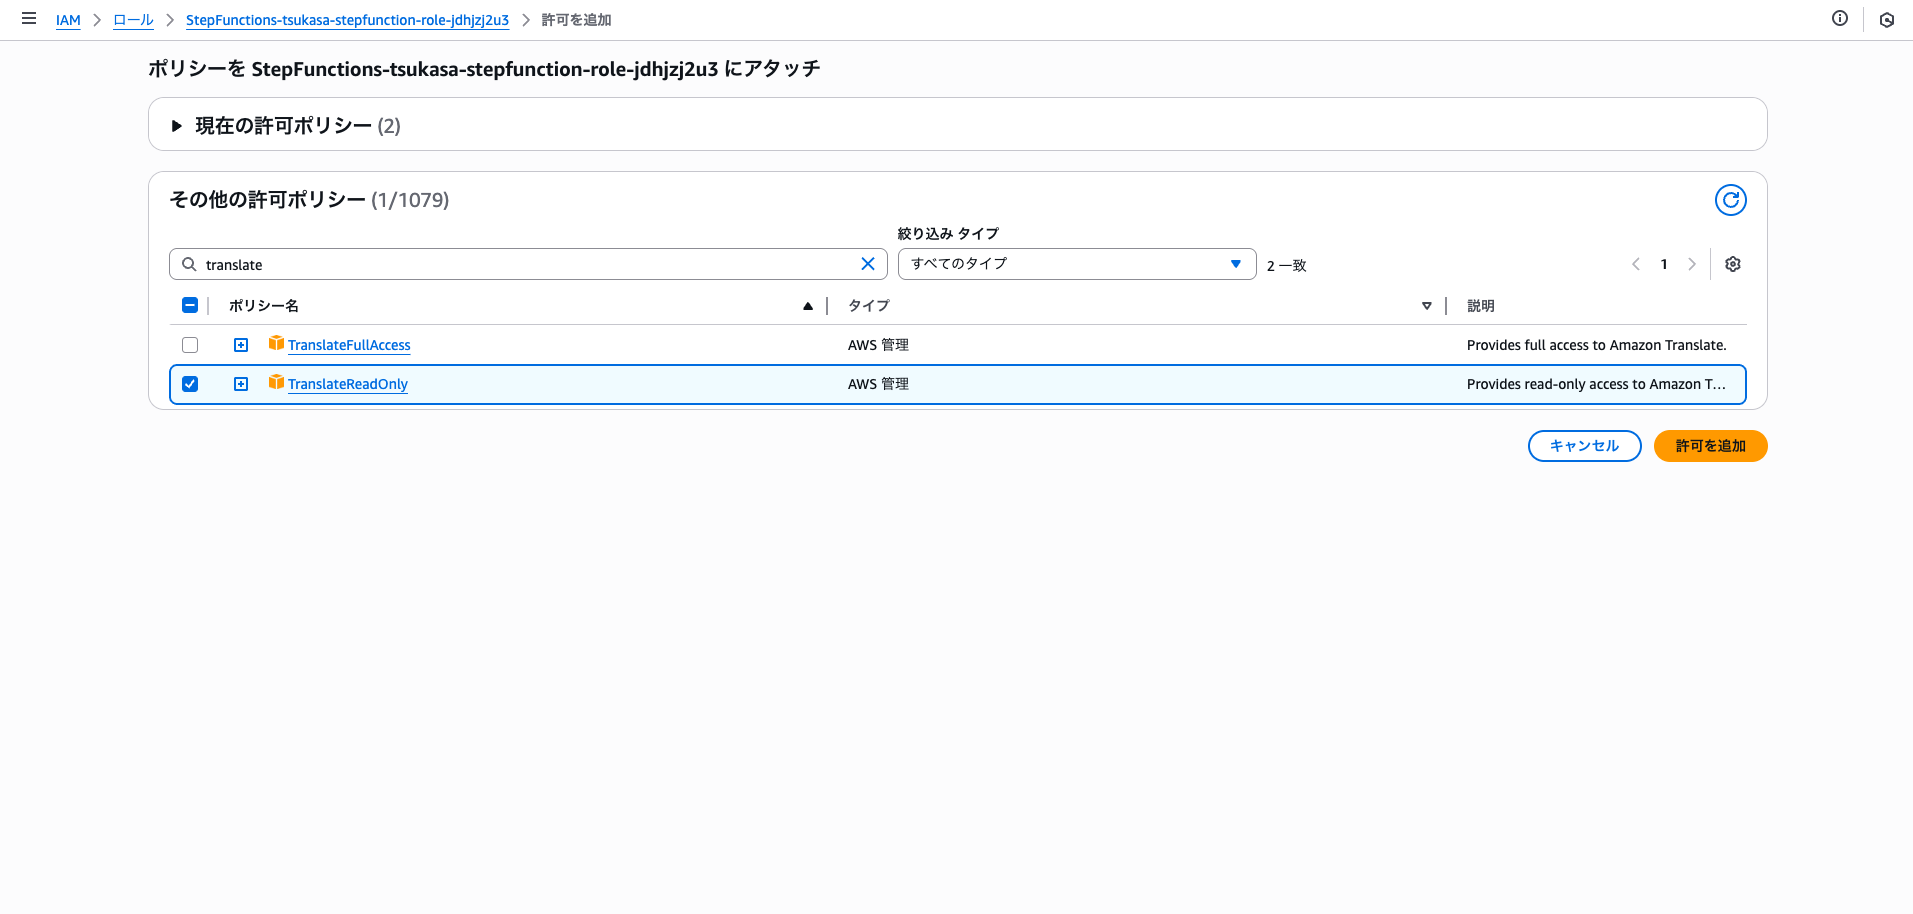Expand TranslateFullAccess policy details
The height and width of the screenshot is (914, 1913).
pos(241,345)
